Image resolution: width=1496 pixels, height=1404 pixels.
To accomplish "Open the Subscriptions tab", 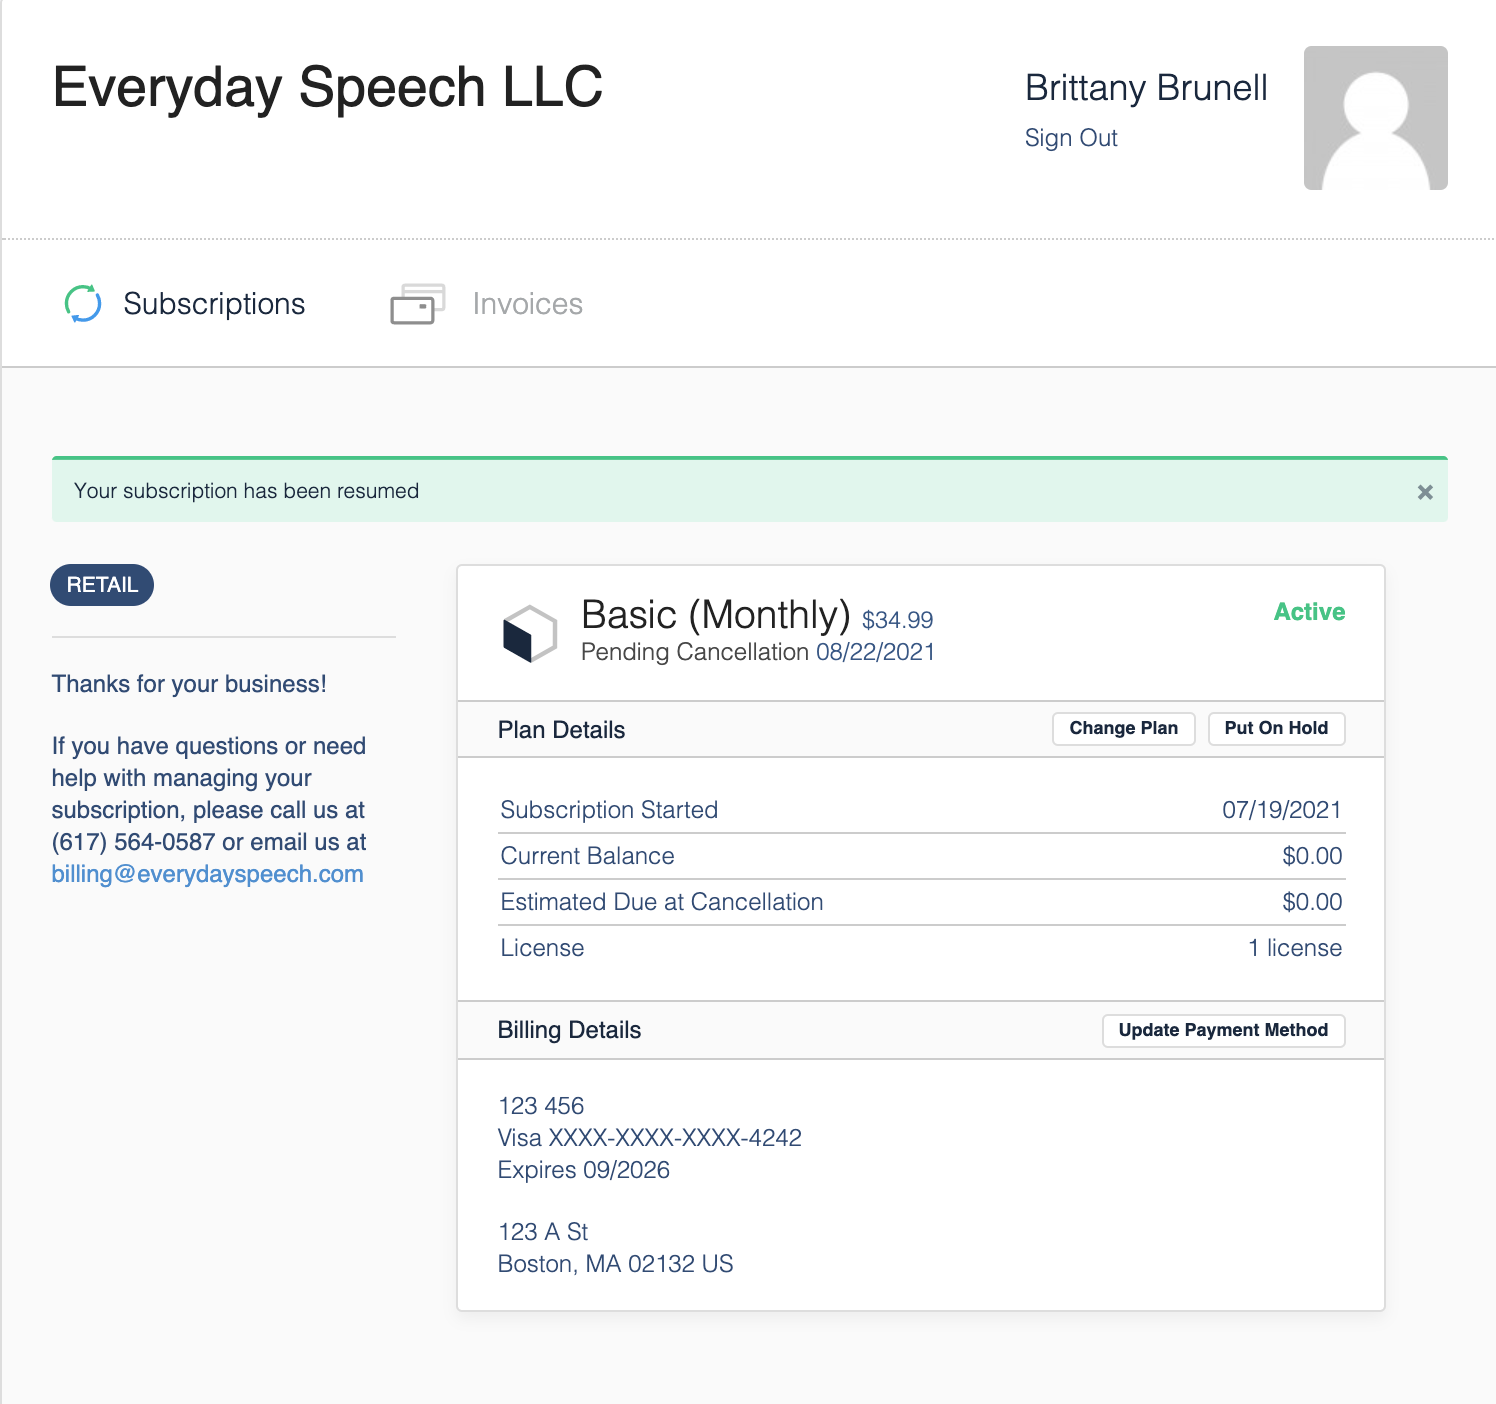I will click(x=214, y=304).
